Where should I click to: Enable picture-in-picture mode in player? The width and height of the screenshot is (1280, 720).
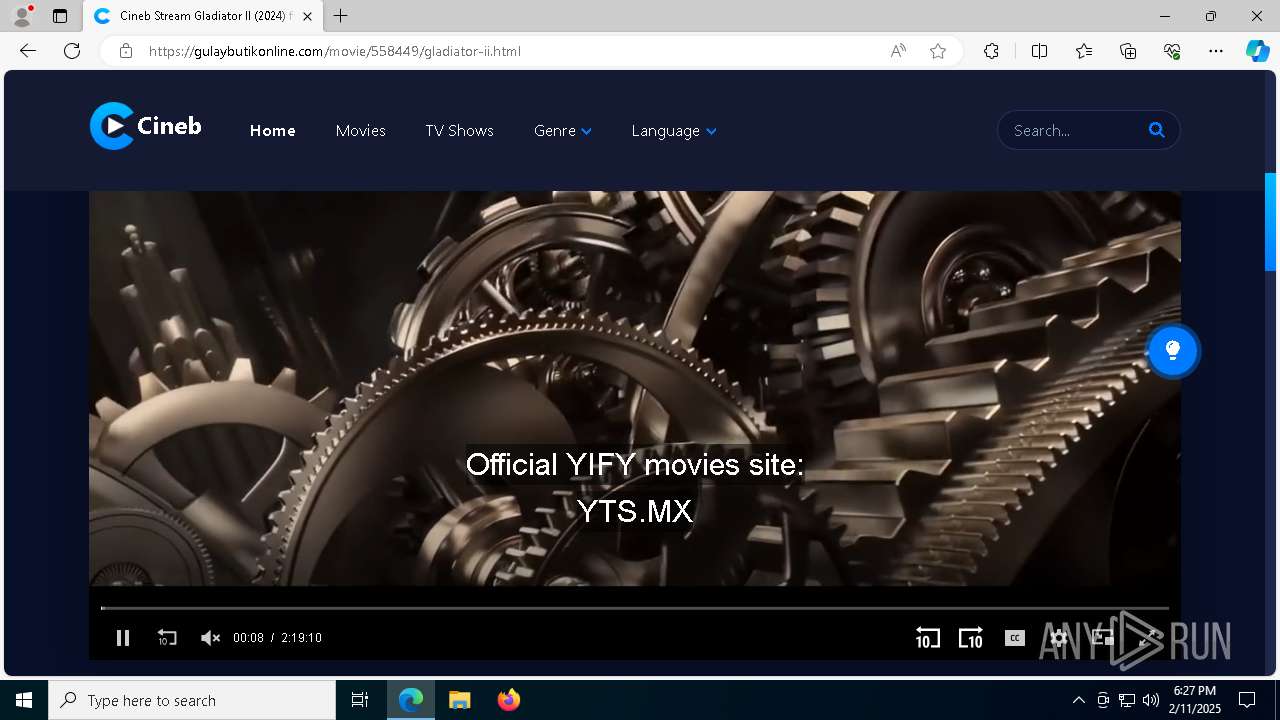click(1103, 638)
